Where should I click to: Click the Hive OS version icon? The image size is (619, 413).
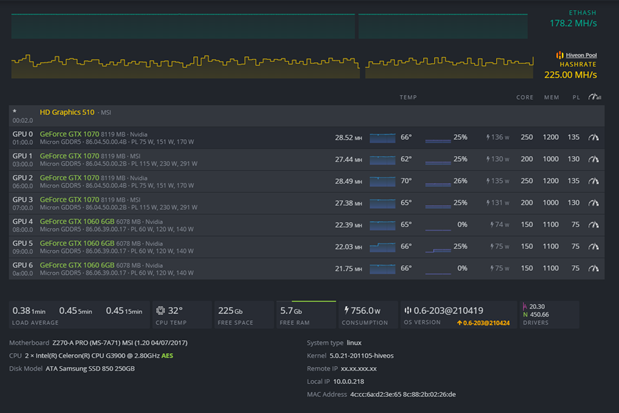[x=408, y=310]
